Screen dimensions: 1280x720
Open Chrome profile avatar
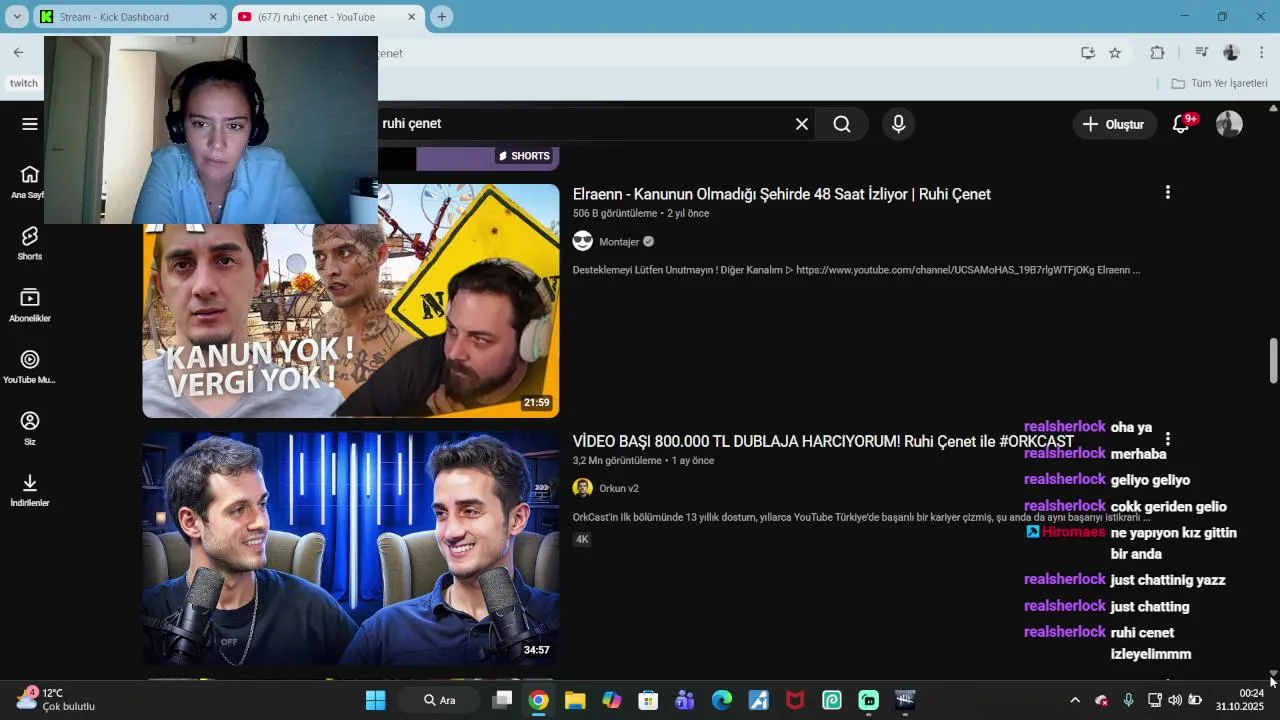(1231, 53)
